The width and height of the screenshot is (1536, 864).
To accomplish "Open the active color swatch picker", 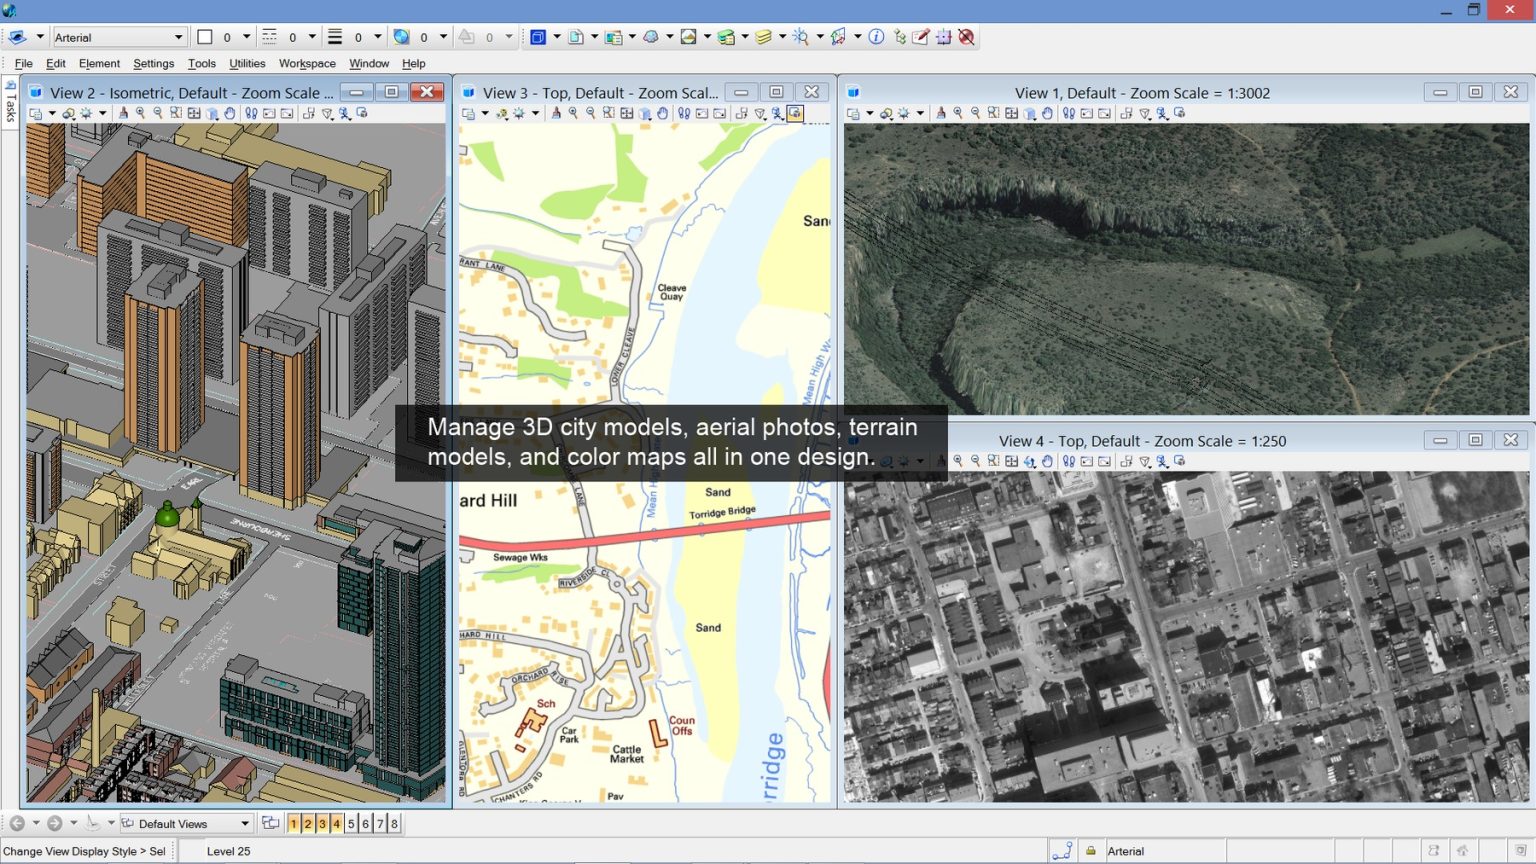I will tap(203, 37).
